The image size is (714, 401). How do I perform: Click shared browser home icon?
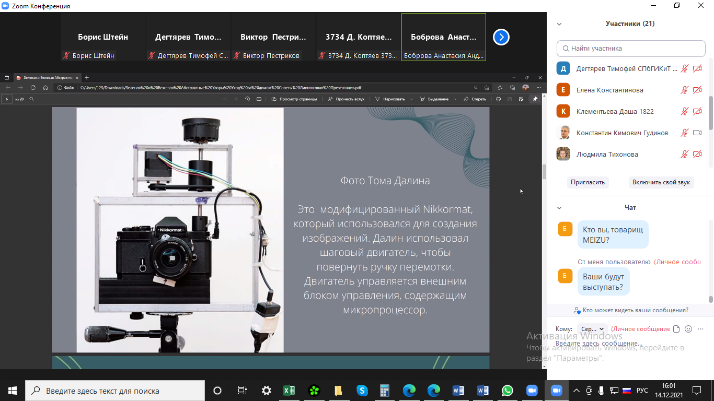[45, 87]
